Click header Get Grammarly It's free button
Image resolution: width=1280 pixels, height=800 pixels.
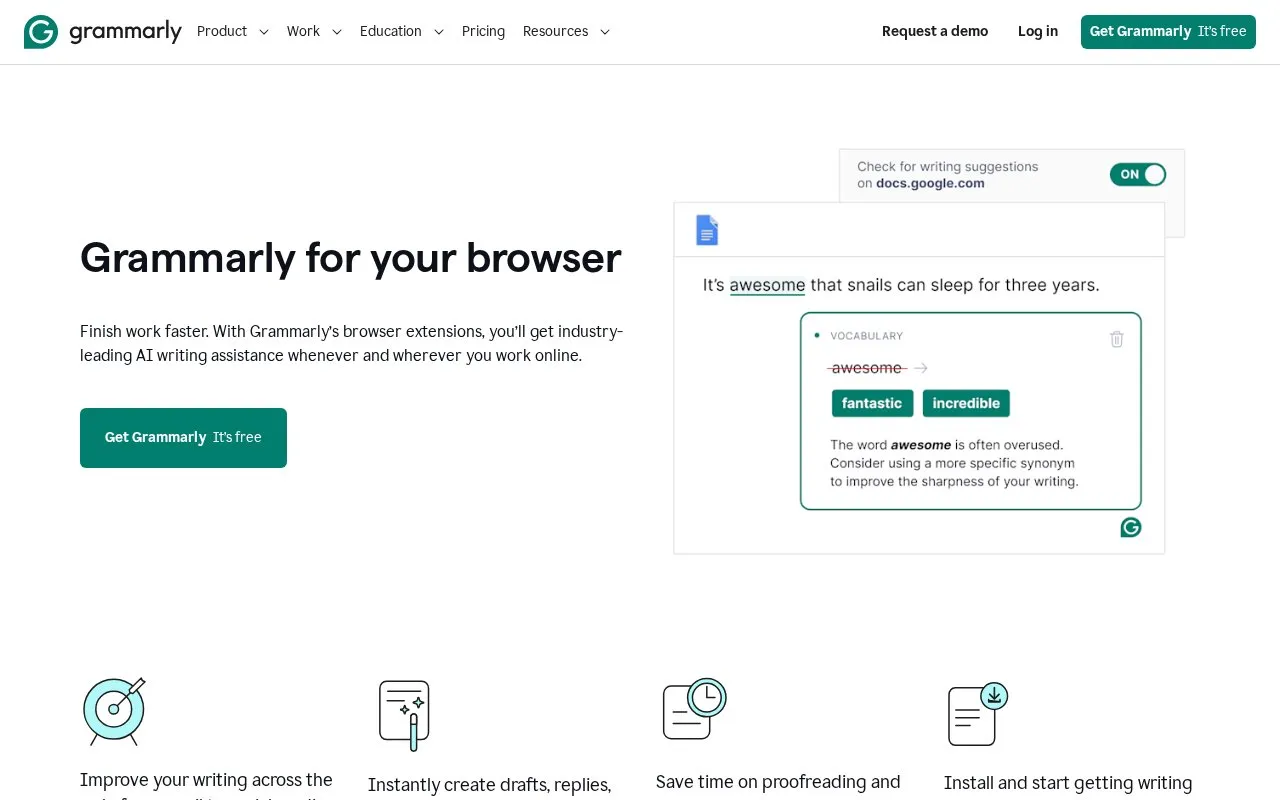coord(1168,32)
